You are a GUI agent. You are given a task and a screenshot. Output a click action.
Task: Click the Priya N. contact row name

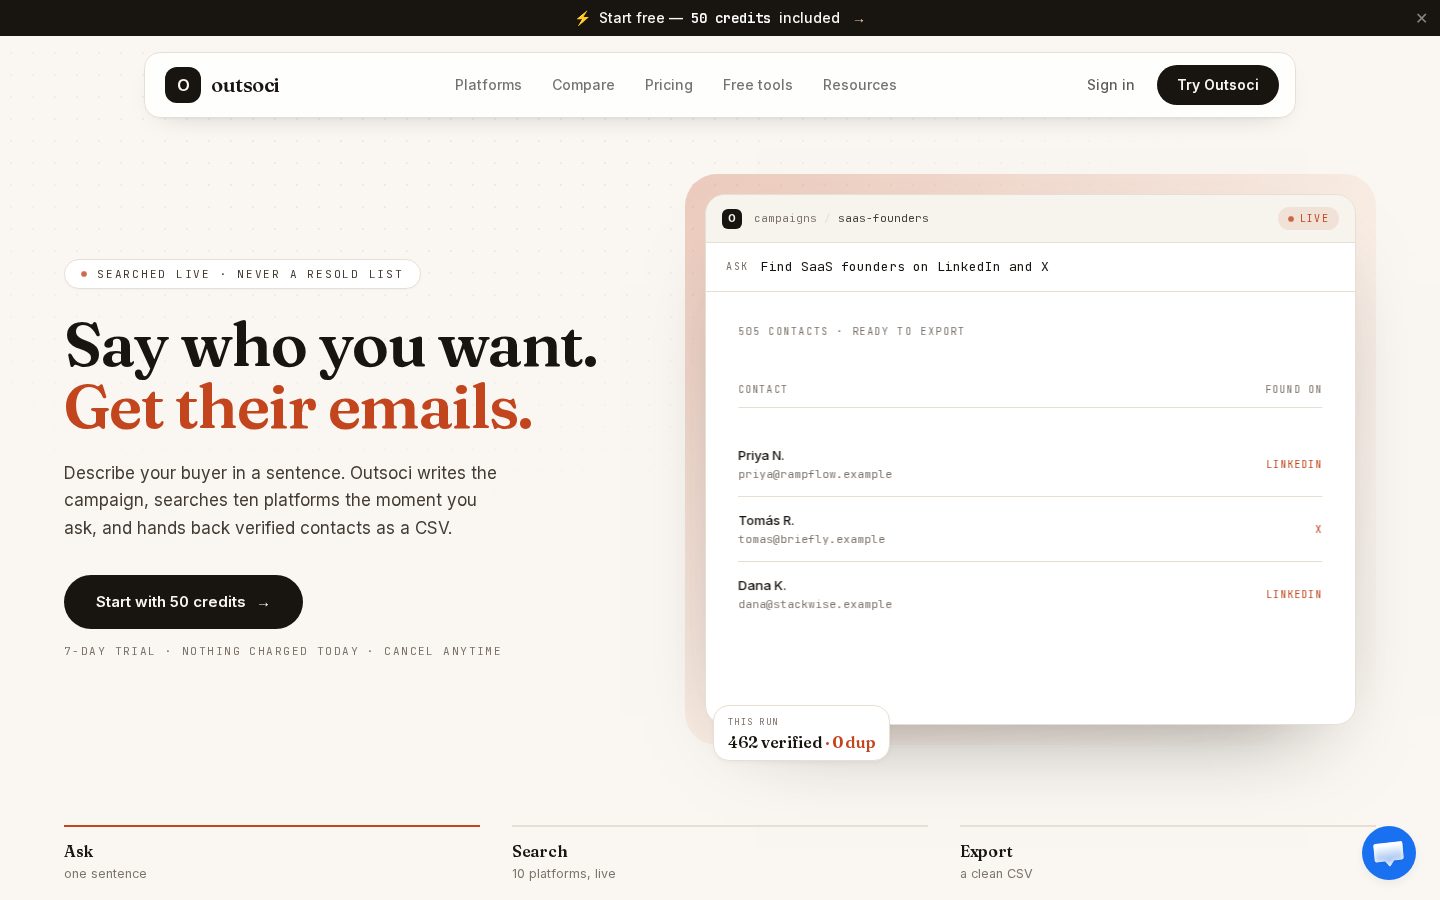[x=761, y=456]
